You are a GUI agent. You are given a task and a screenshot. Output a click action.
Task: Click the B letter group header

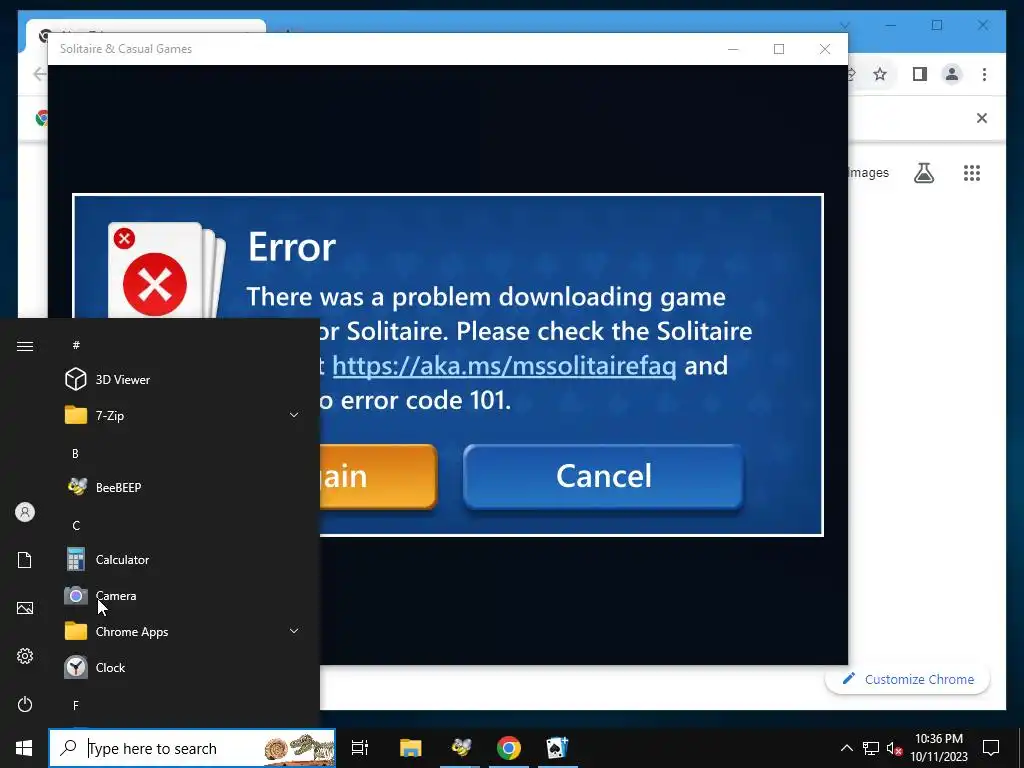click(x=75, y=453)
